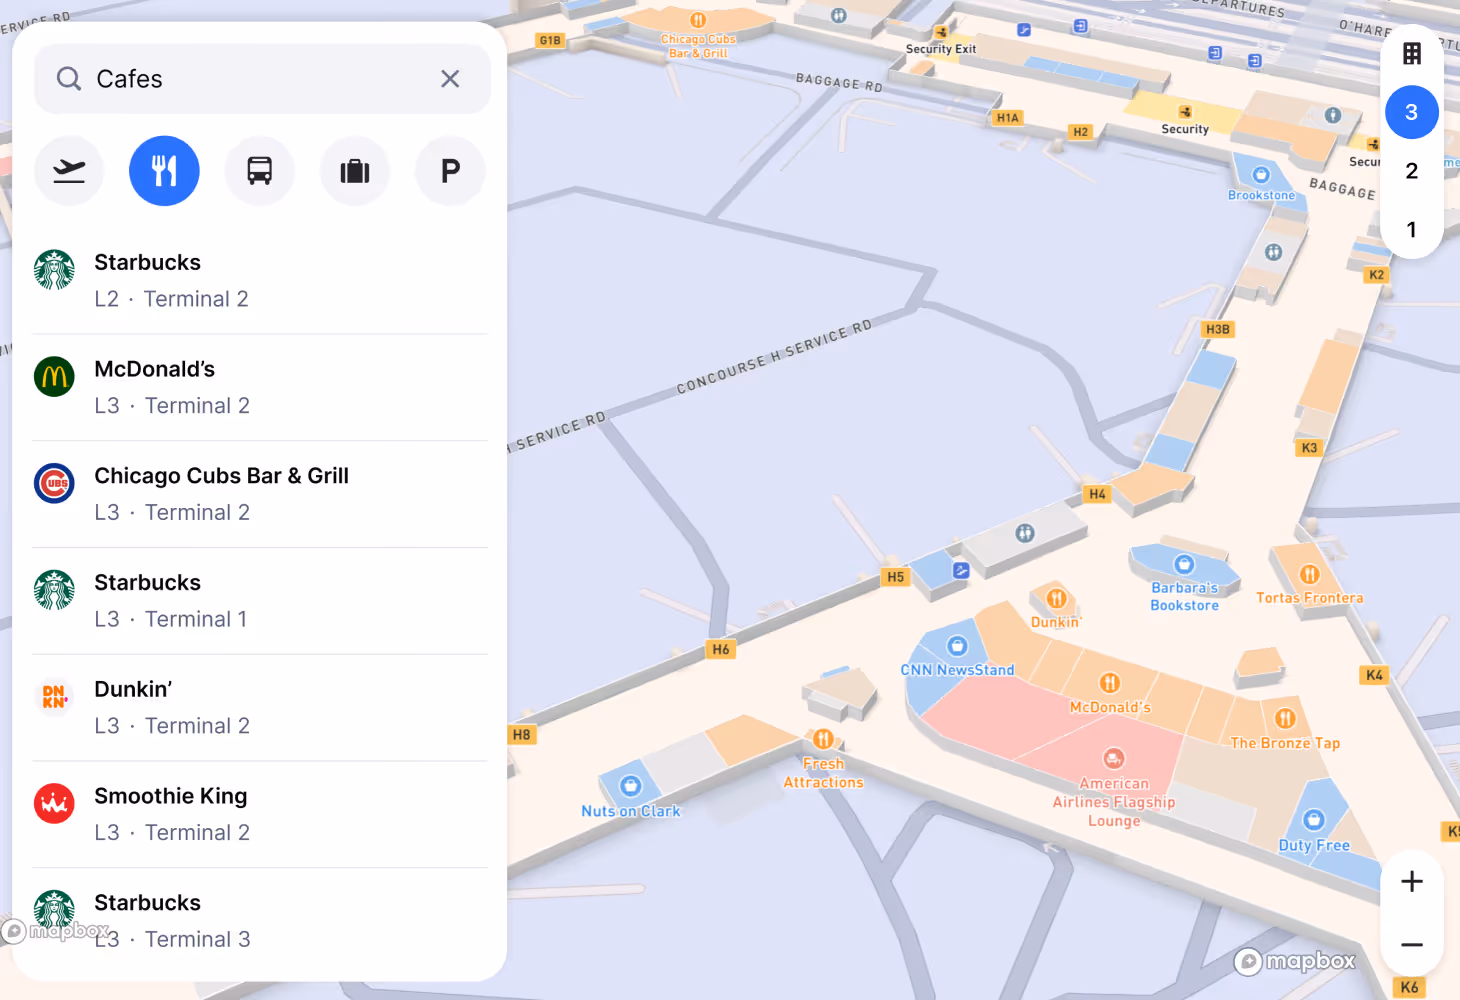The image size is (1460, 1000).
Task: Open Starbucks L2 Terminal 2 result
Action: [260, 281]
